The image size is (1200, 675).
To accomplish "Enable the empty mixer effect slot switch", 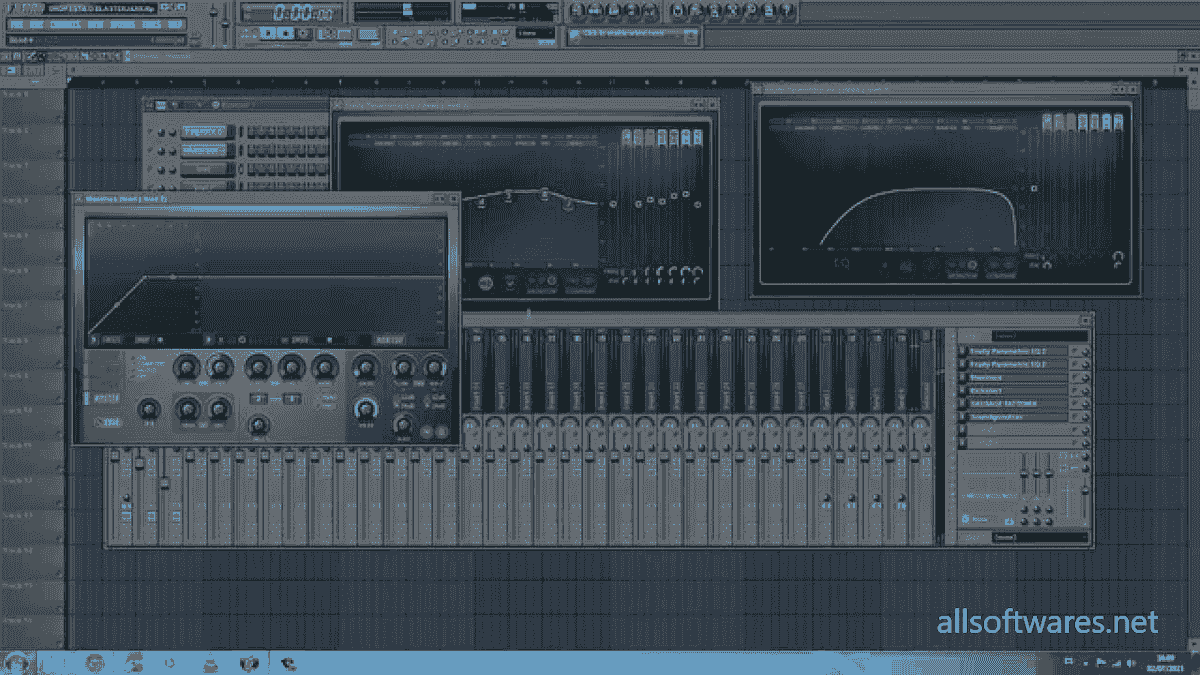I will coord(963,430).
